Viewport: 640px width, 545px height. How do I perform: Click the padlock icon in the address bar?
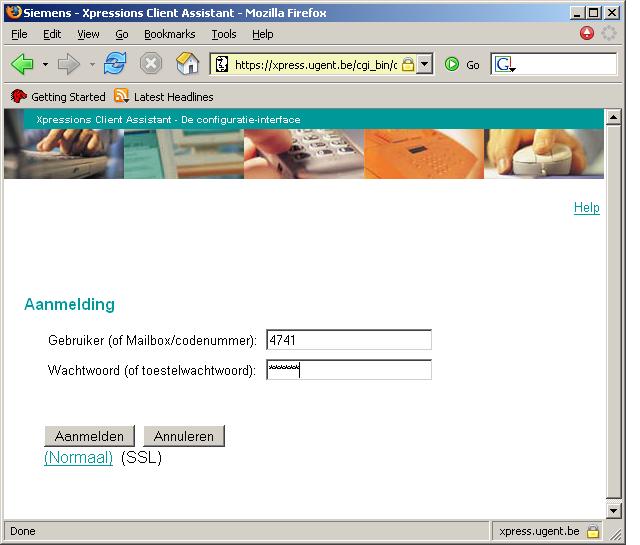tap(408, 65)
